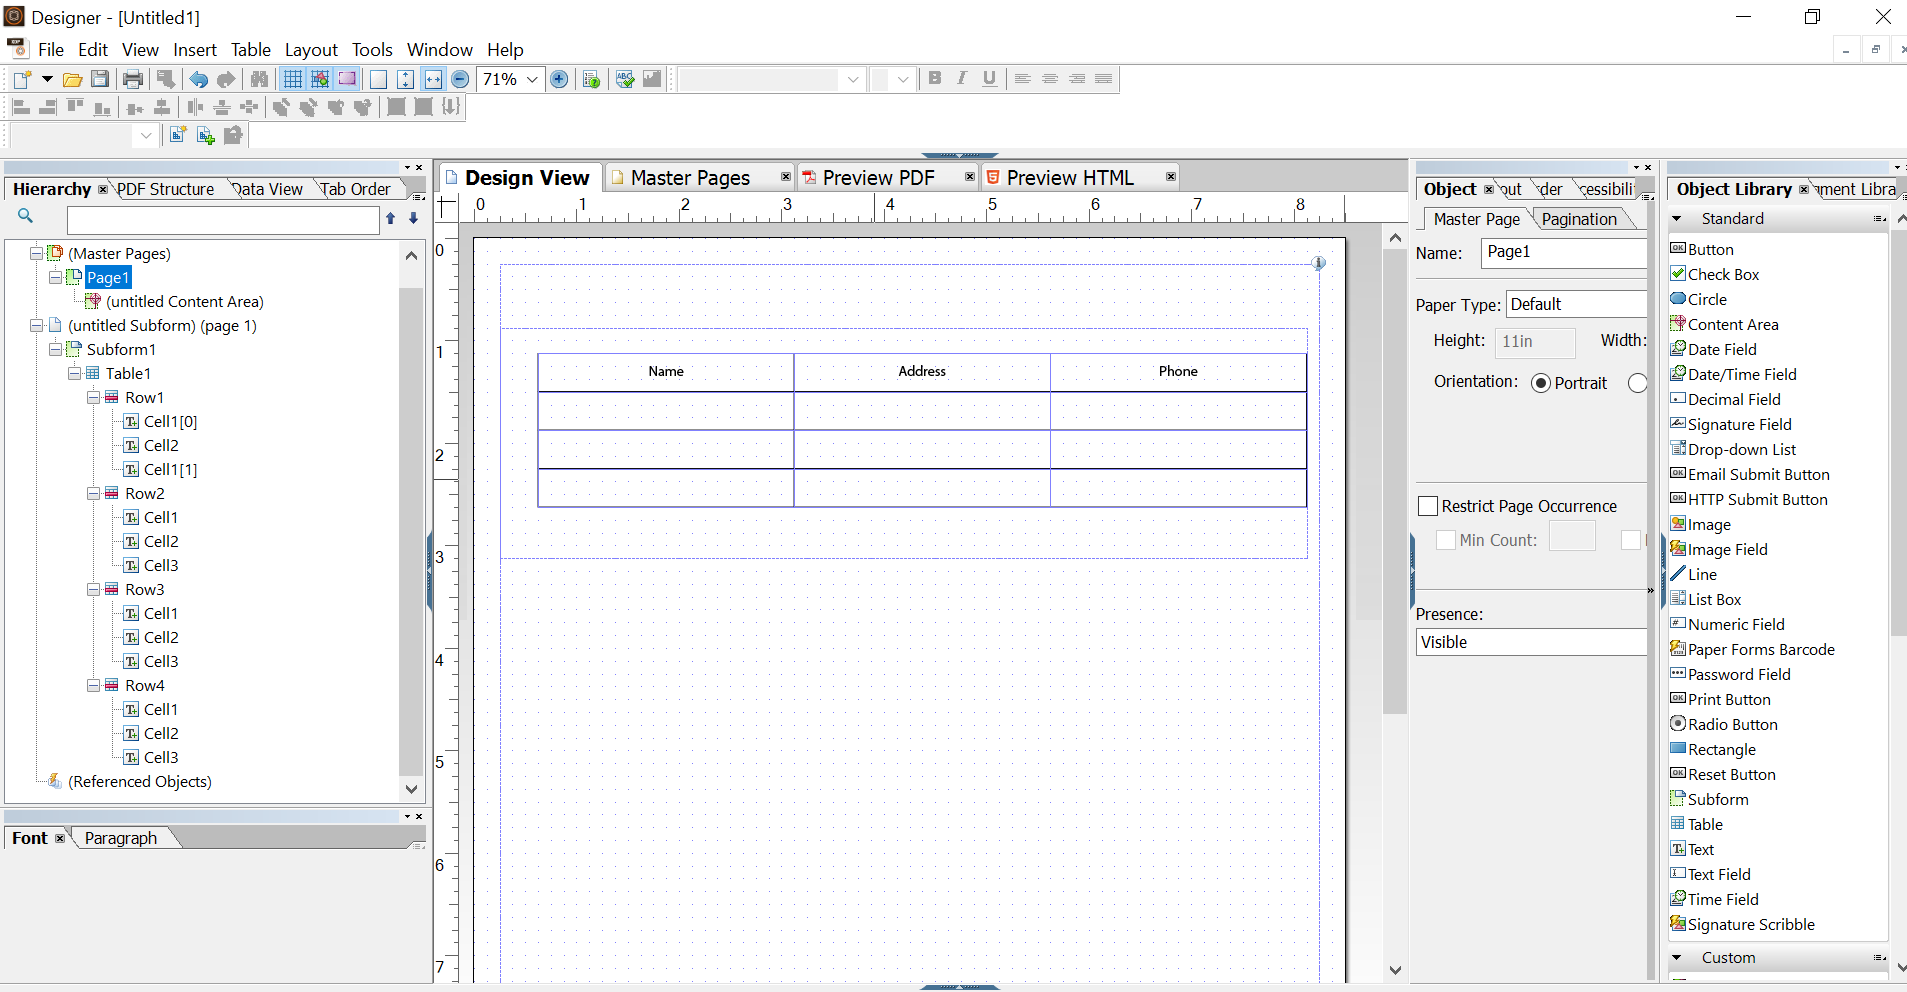
Task: Click the new style sheet icon
Action: point(178,135)
